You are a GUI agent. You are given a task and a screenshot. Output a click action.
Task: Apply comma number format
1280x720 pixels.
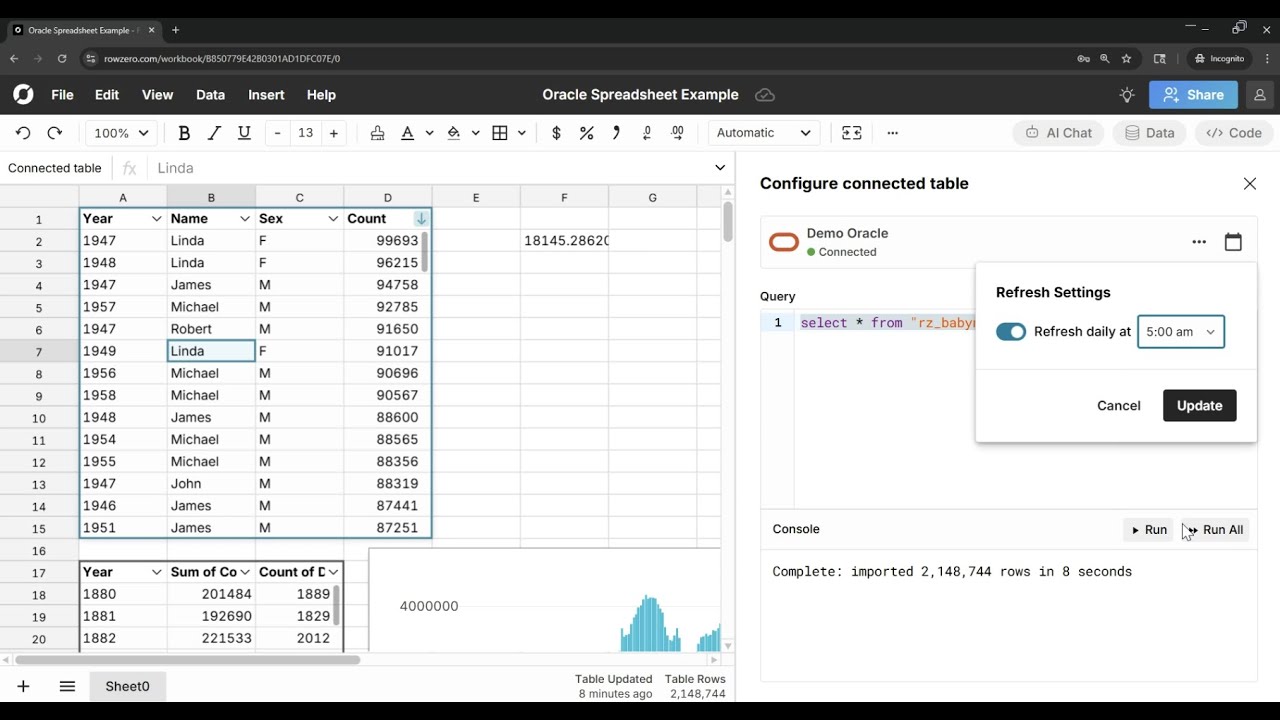(617, 133)
